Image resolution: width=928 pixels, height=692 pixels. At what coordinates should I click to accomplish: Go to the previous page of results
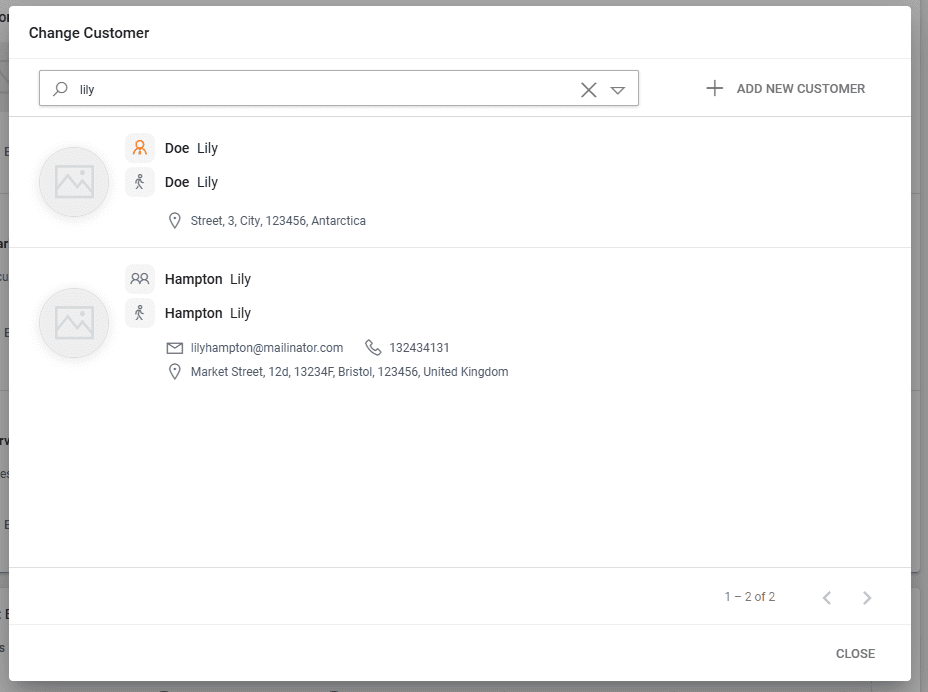(x=827, y=598)
